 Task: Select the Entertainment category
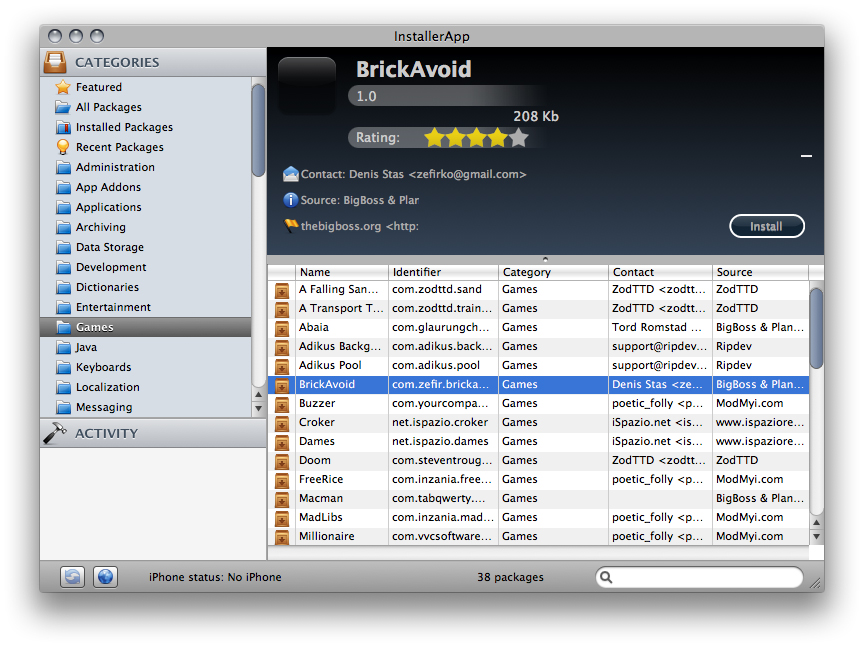click(x=145, y=307)
